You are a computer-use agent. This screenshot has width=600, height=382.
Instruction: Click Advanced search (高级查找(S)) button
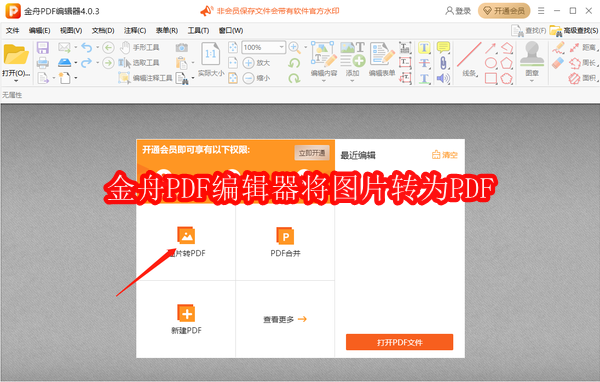(574, 31)
